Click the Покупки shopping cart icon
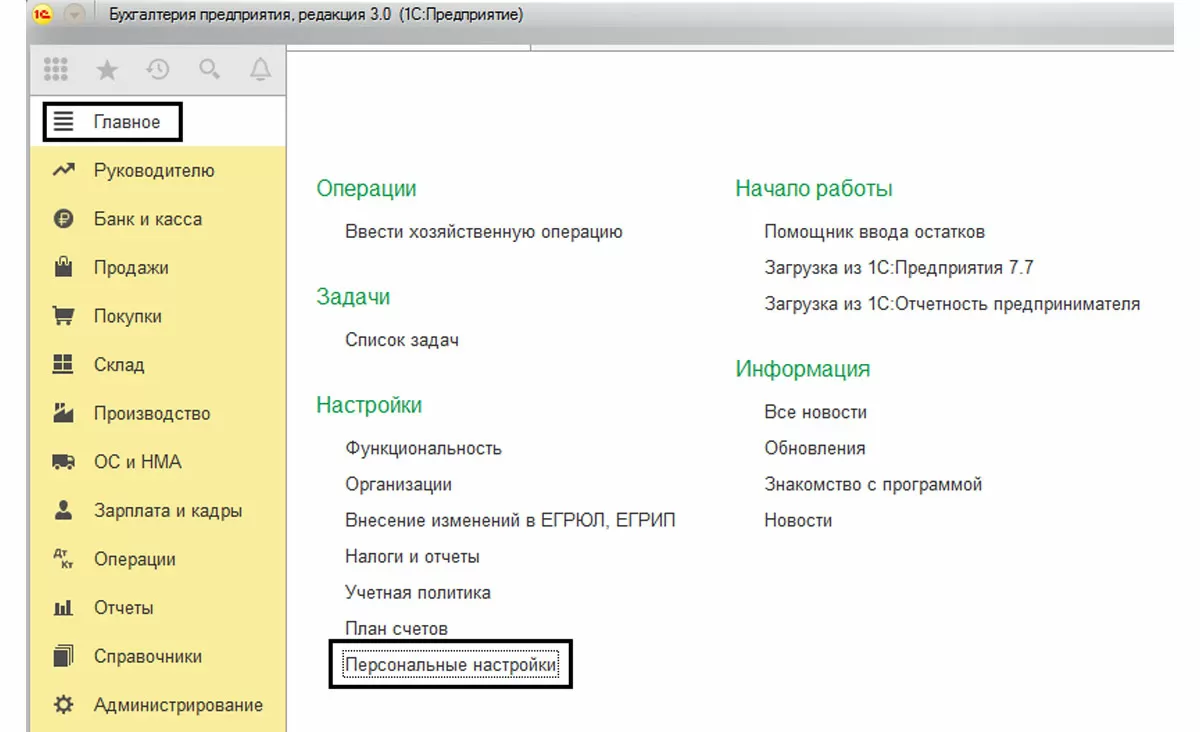 point(64,316)
